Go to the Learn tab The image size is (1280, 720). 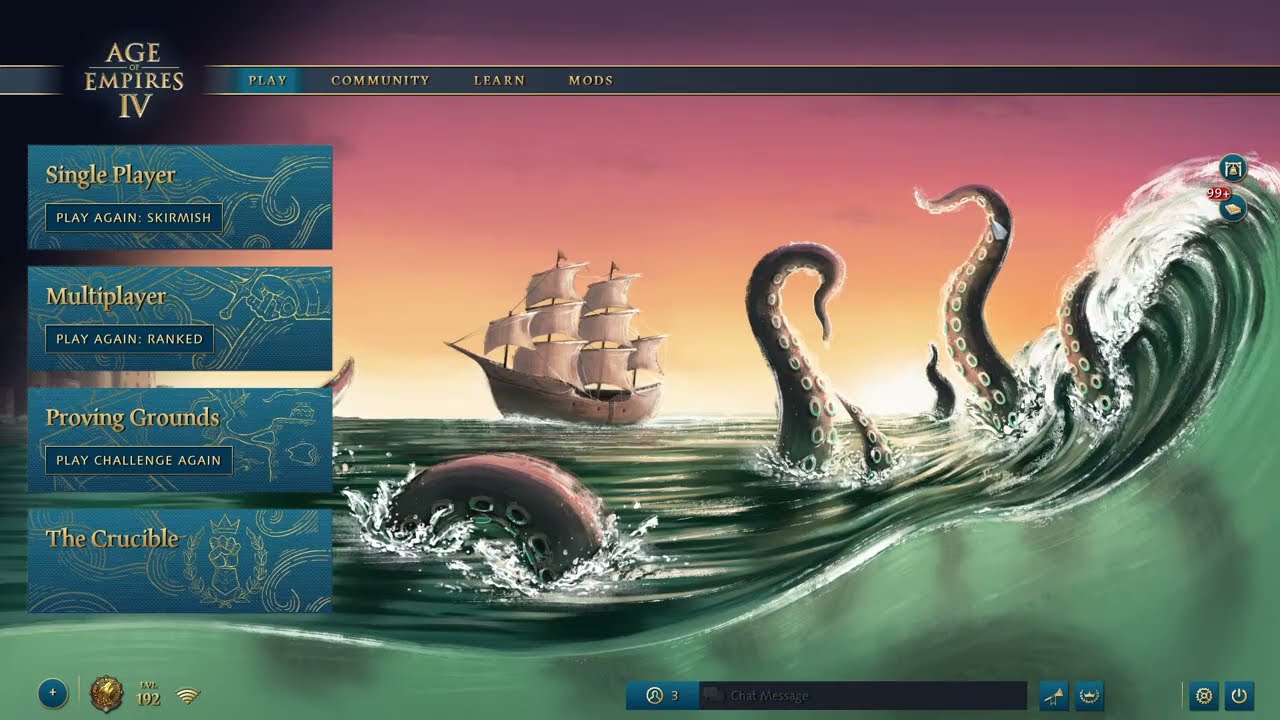[499, 80]
